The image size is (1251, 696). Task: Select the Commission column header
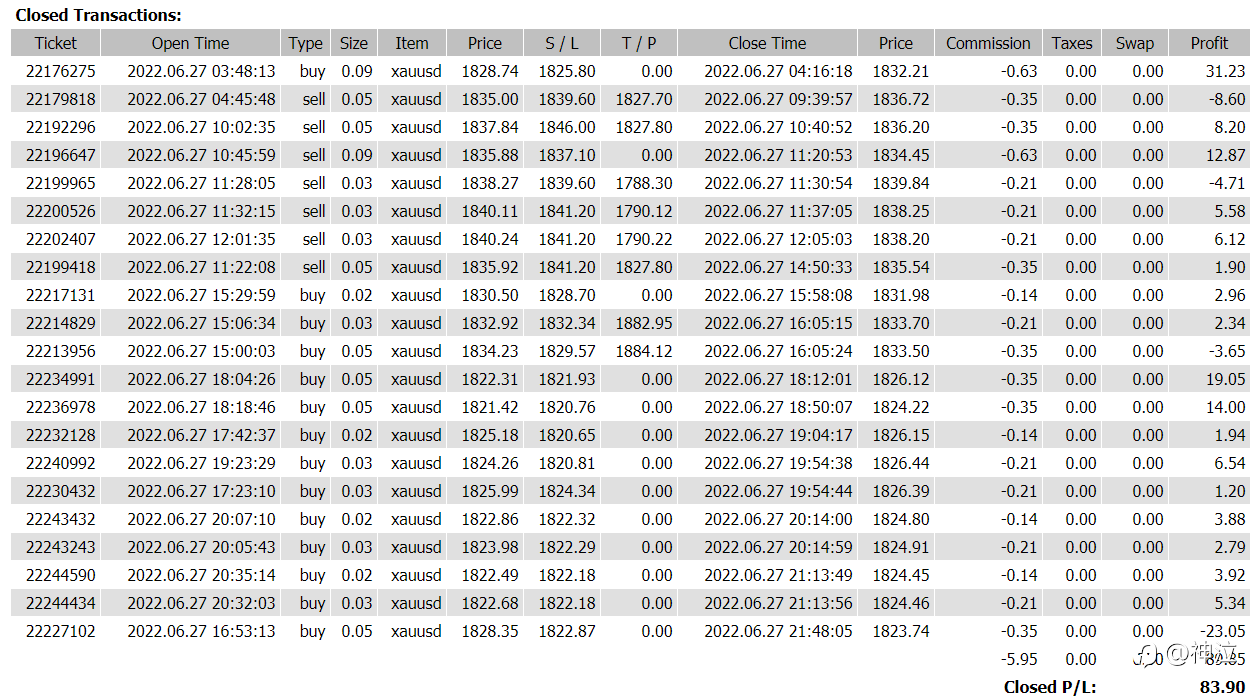pos(988,43)
